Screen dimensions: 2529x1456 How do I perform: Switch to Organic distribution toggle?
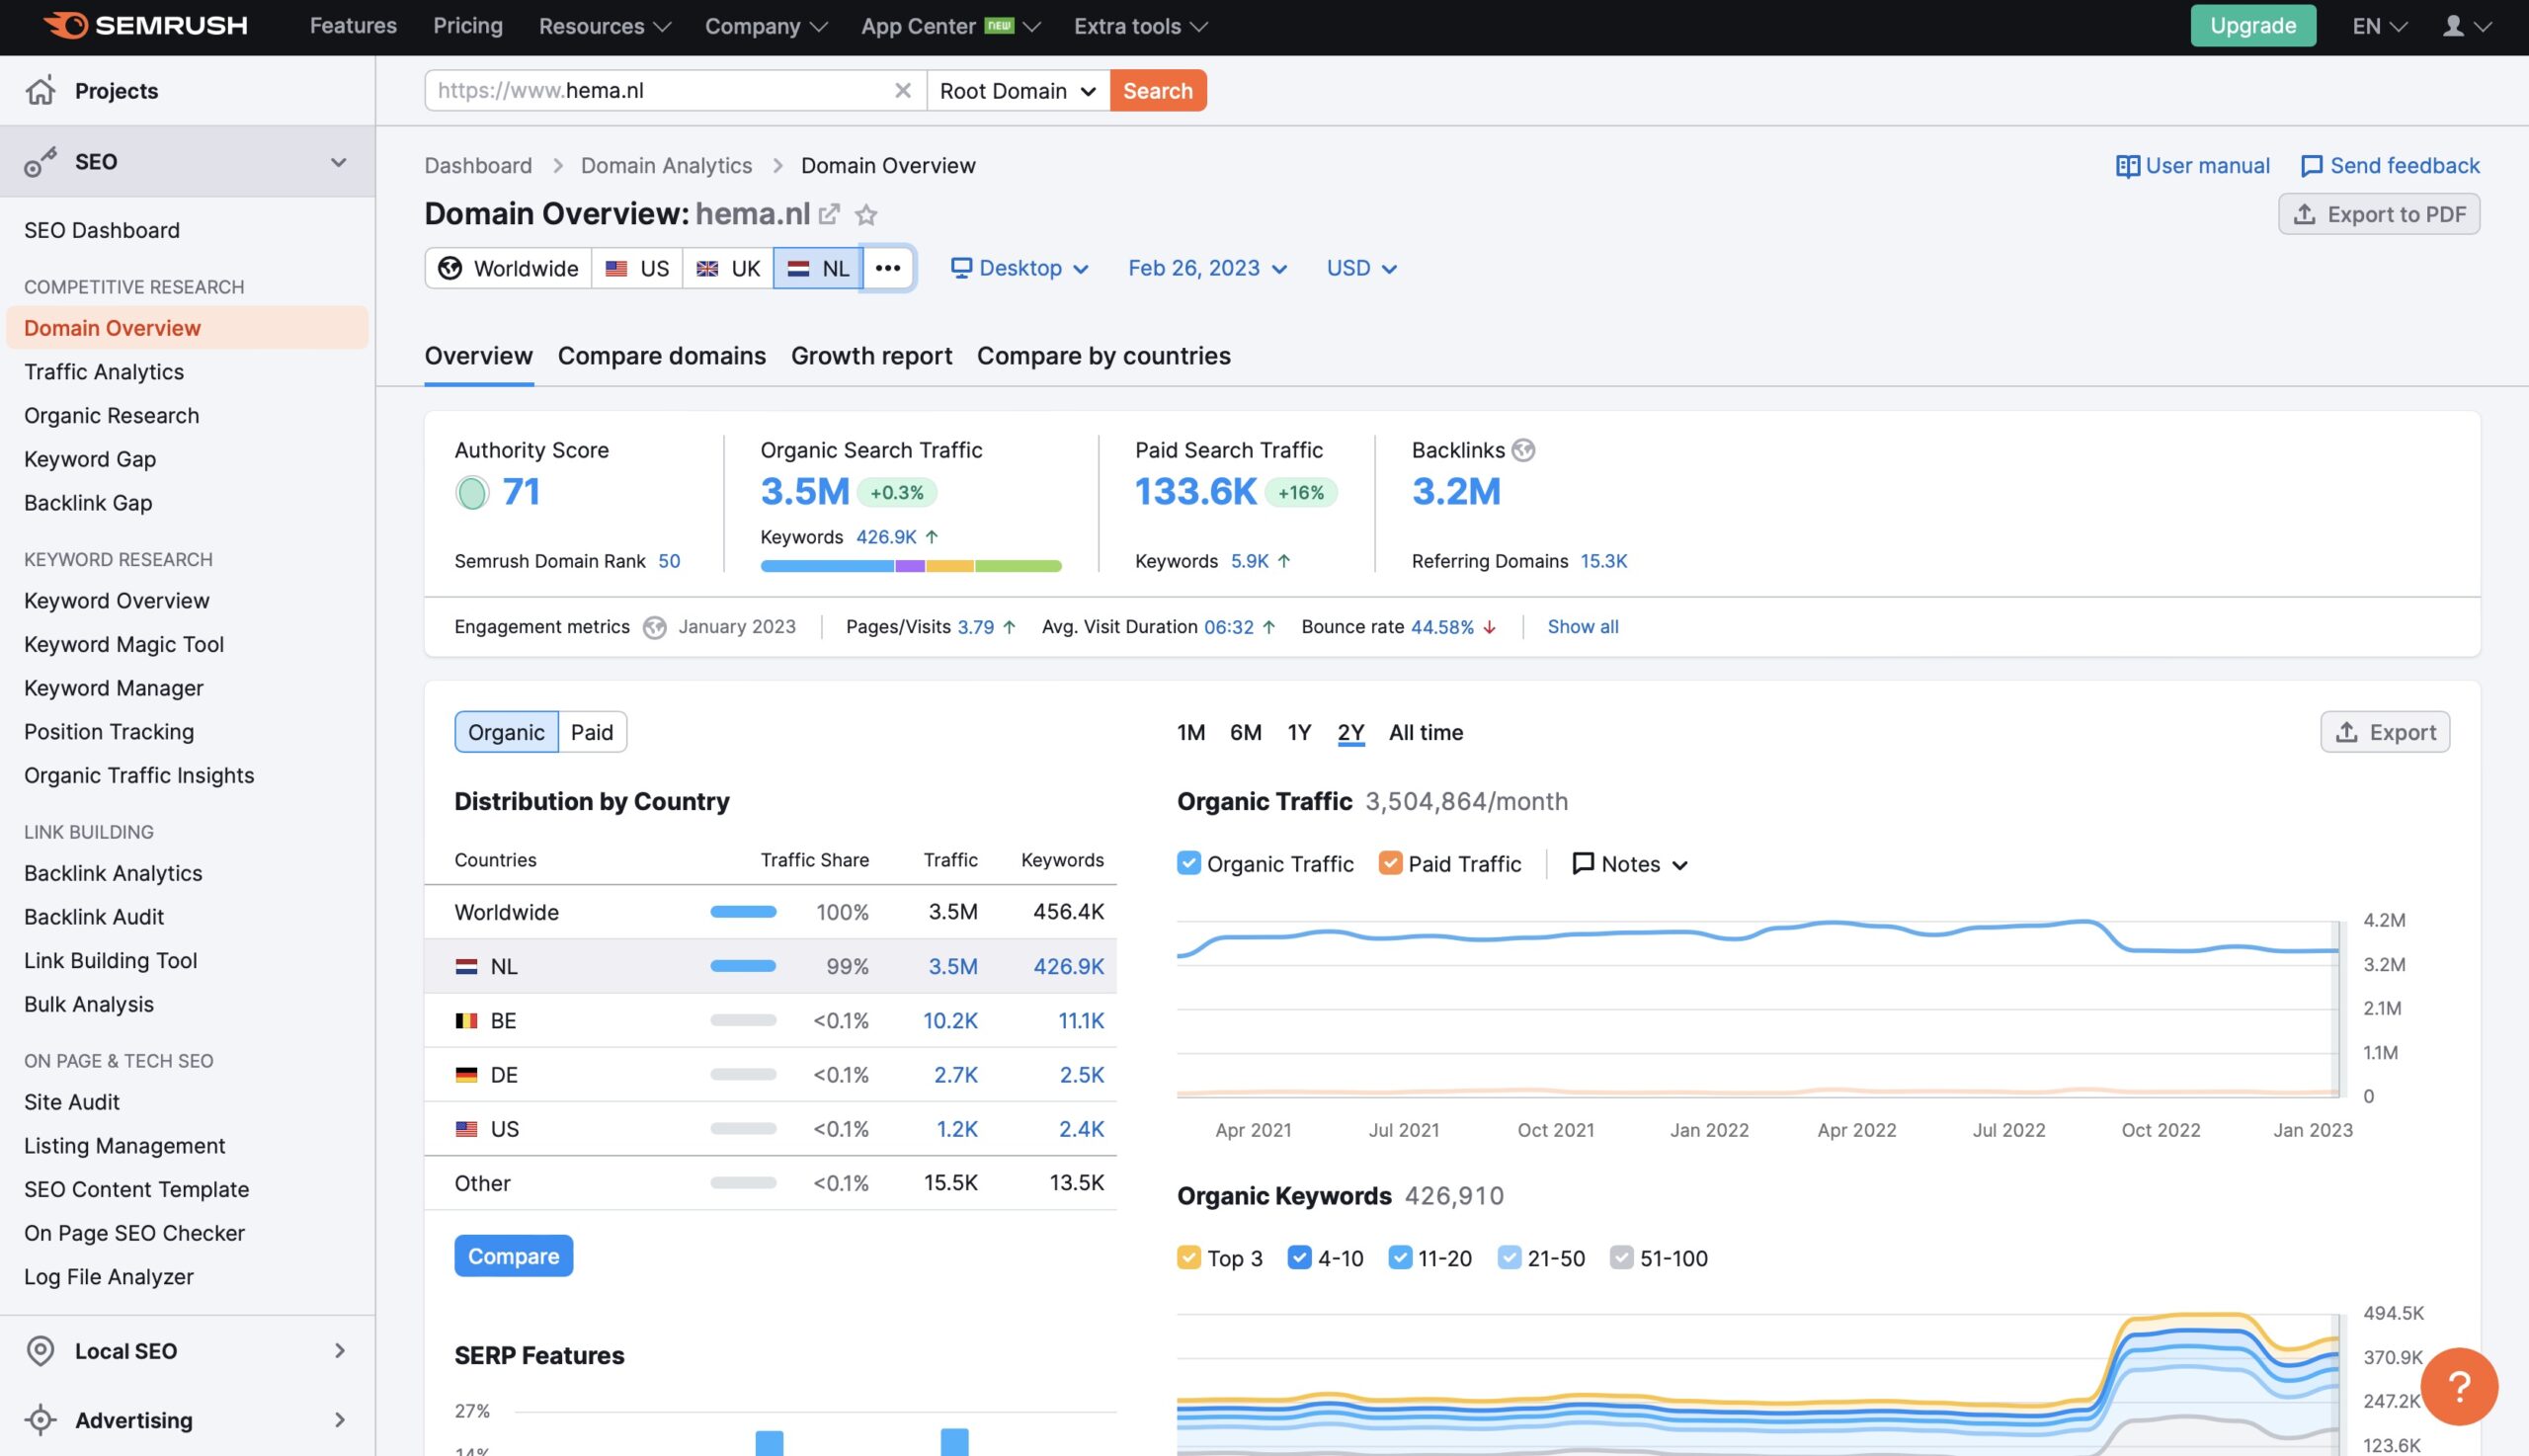coord(506,732)
